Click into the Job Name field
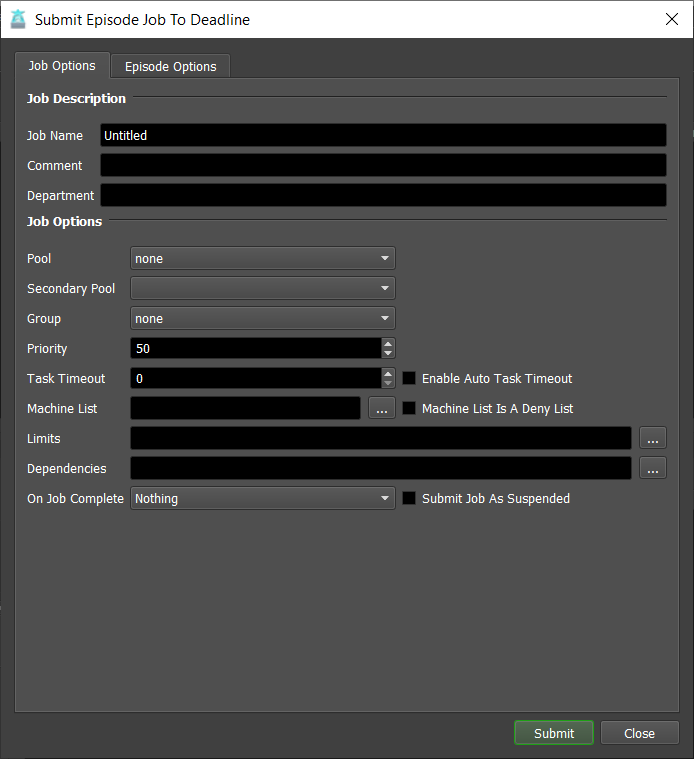 pos(383,136)
